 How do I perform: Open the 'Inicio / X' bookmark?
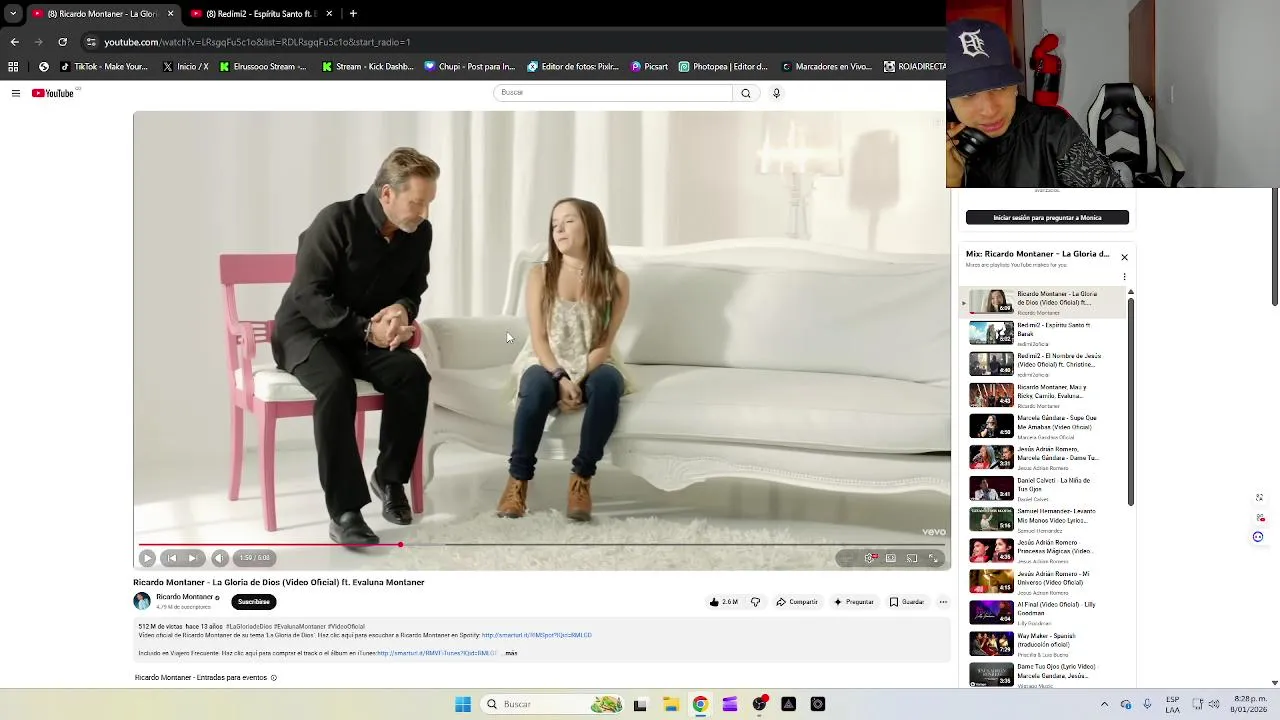[x=185, y=67]
